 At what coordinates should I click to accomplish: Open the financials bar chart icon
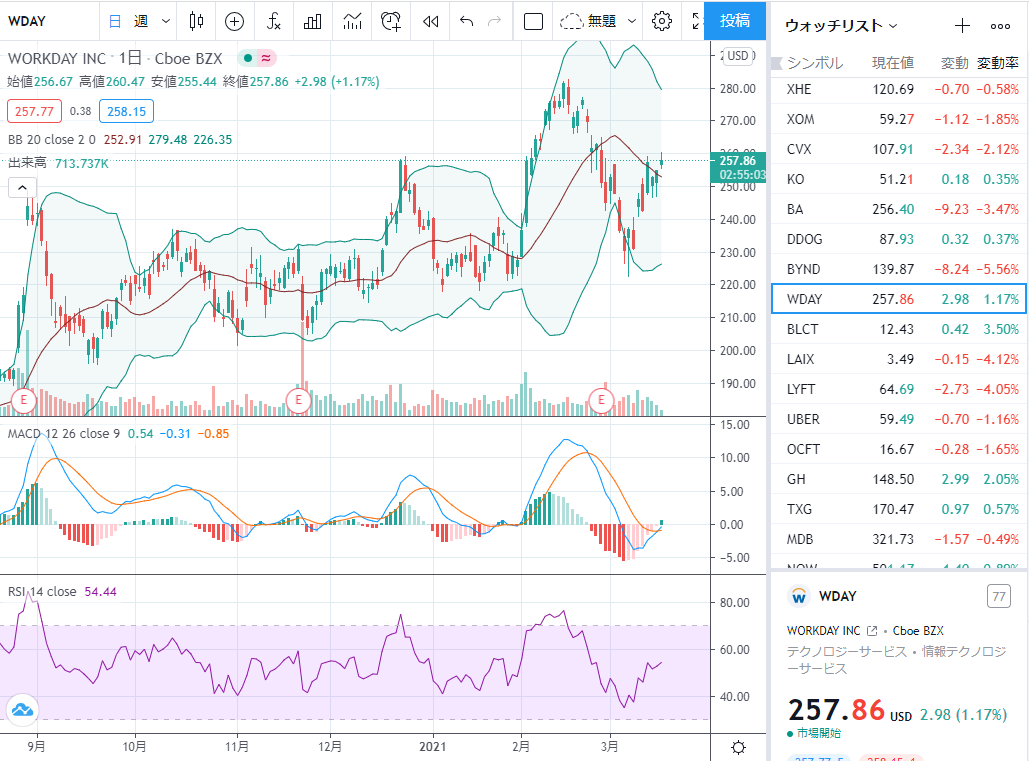313,22
